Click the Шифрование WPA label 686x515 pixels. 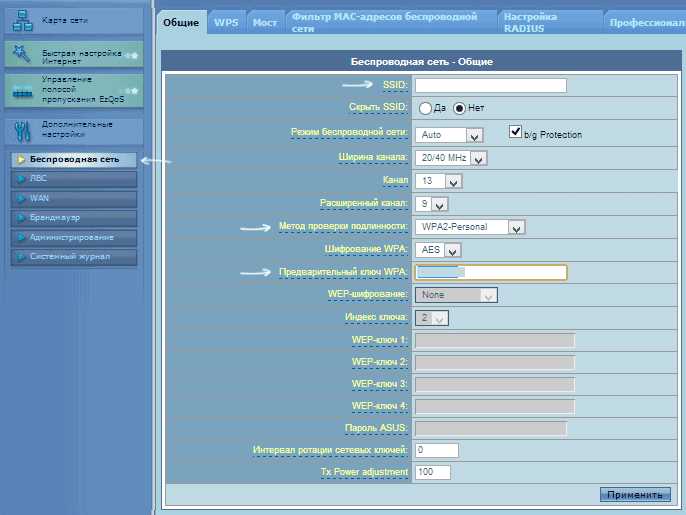coord(366,249)
